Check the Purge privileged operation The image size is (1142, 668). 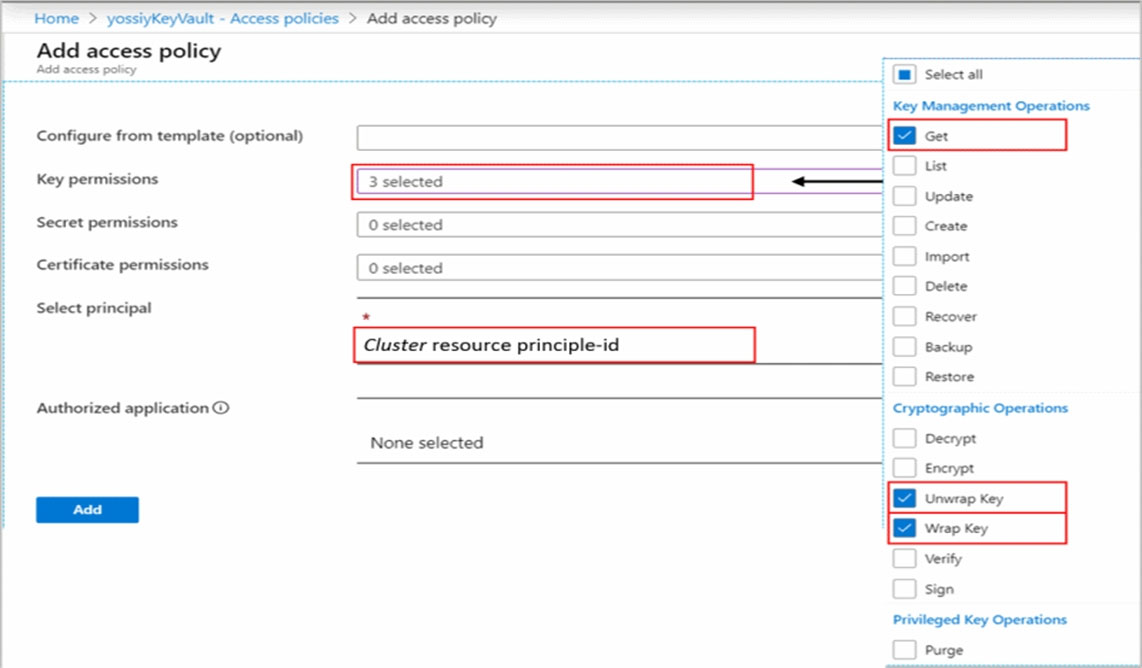tap(905, 649)
